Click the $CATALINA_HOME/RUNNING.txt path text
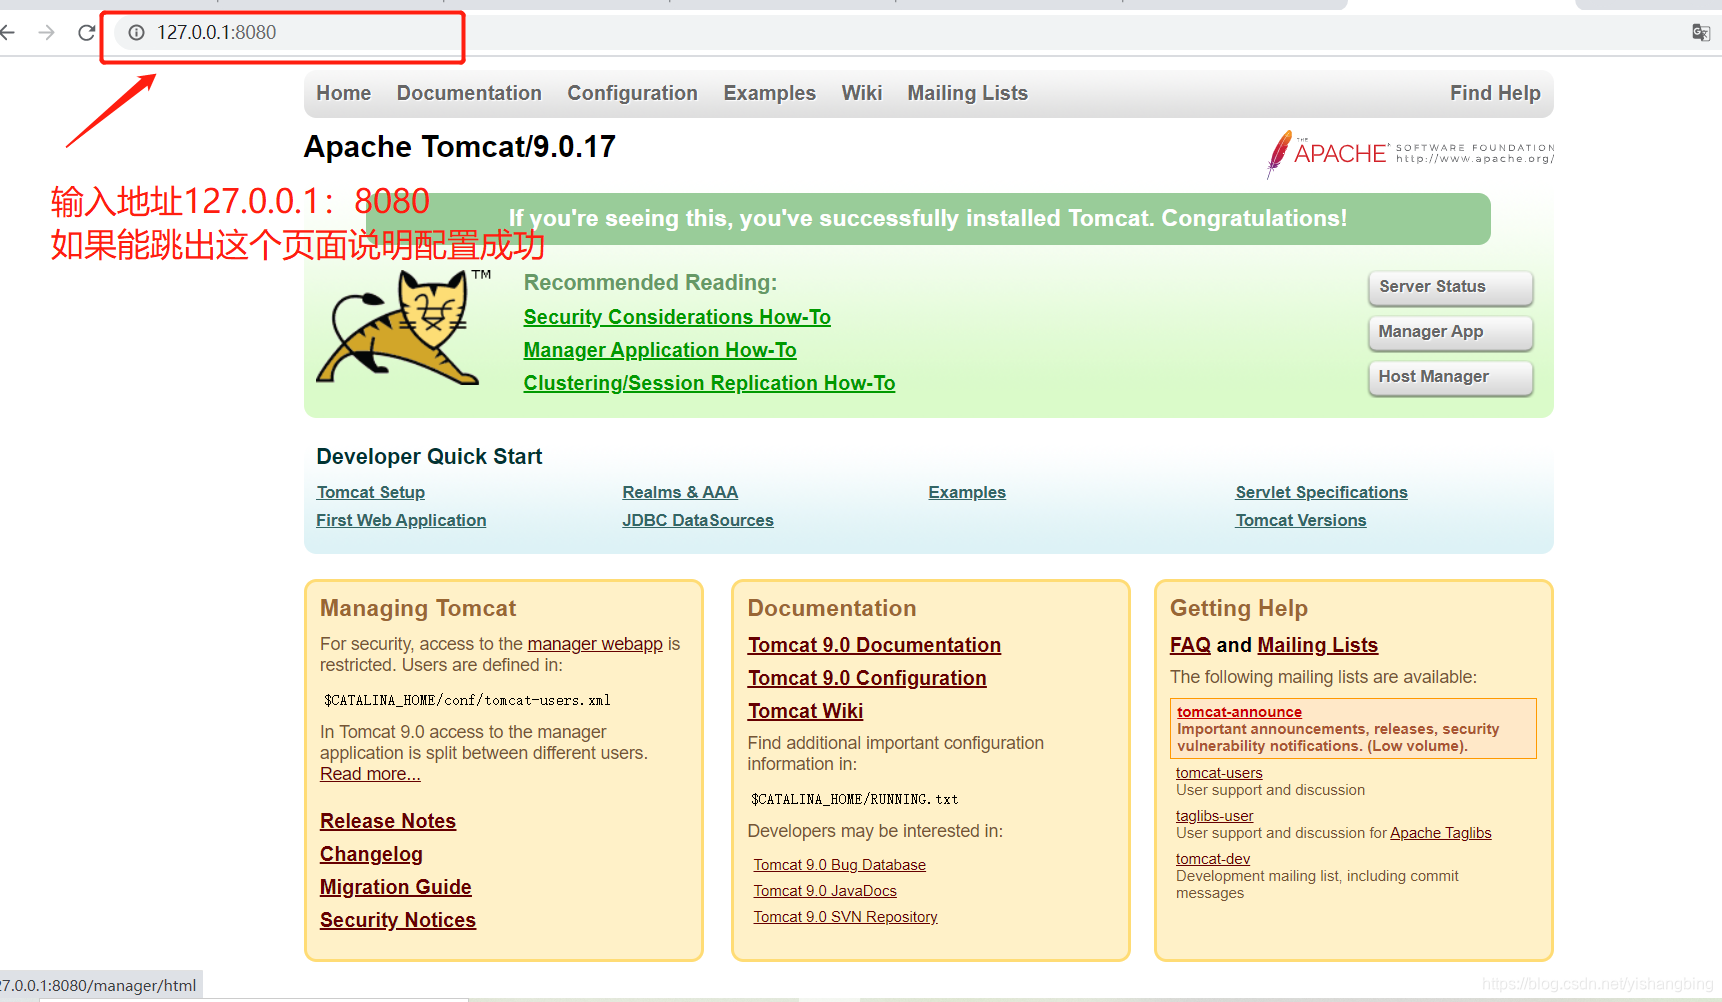The height and width of the screenshot is (1002, 1722). coord(855,800)
